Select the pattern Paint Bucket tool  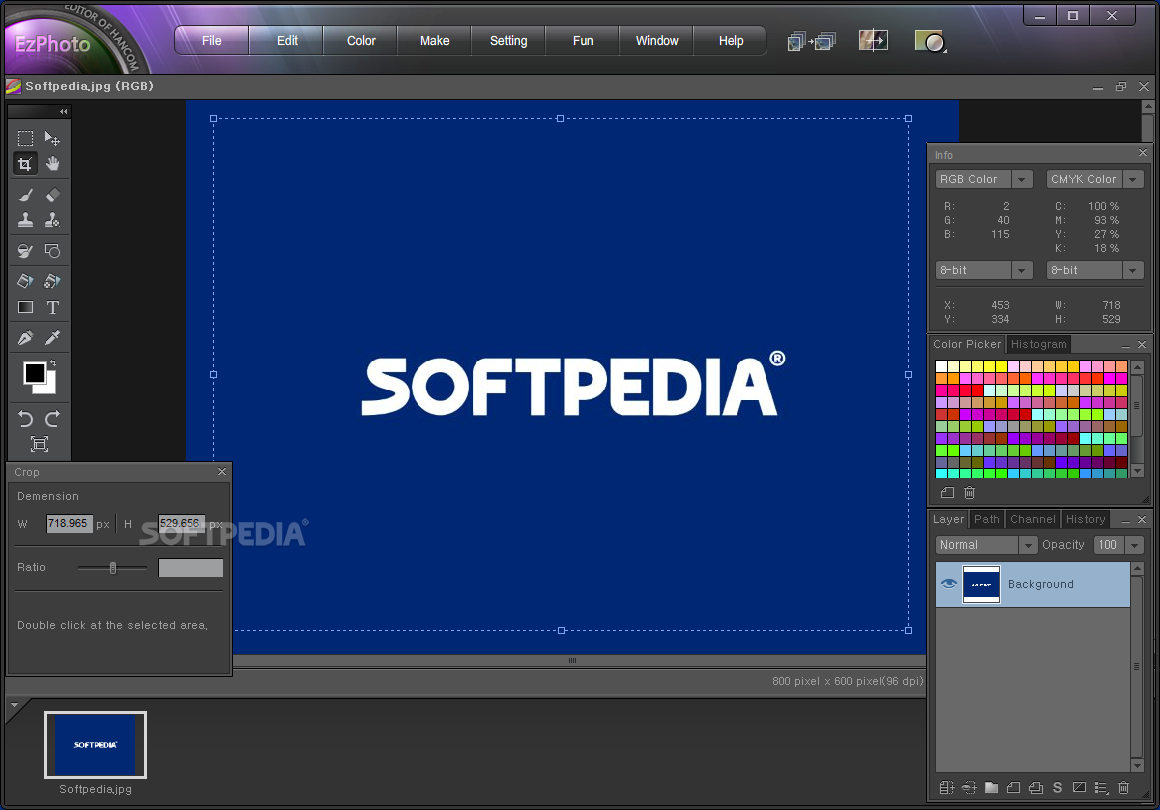(x=53, y=281)
